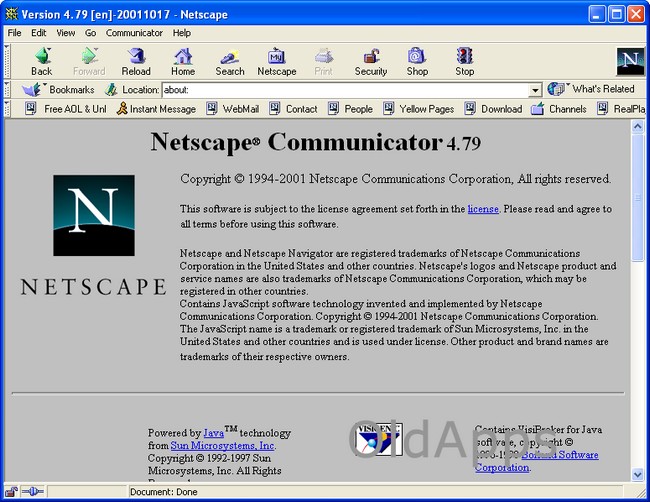The width and height of the screenshot is (650, 502).
Task: Go back with the Back toolbar button
Action: point(42,62)
